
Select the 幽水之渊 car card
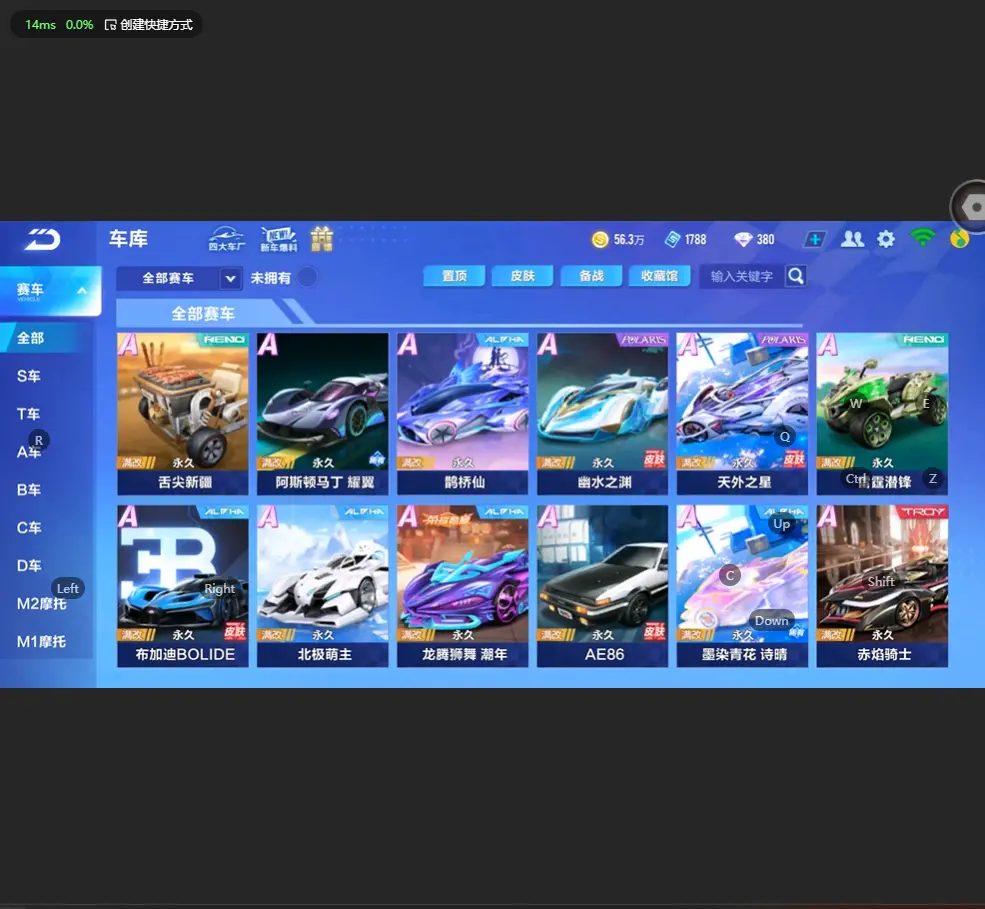coord(602,414)
